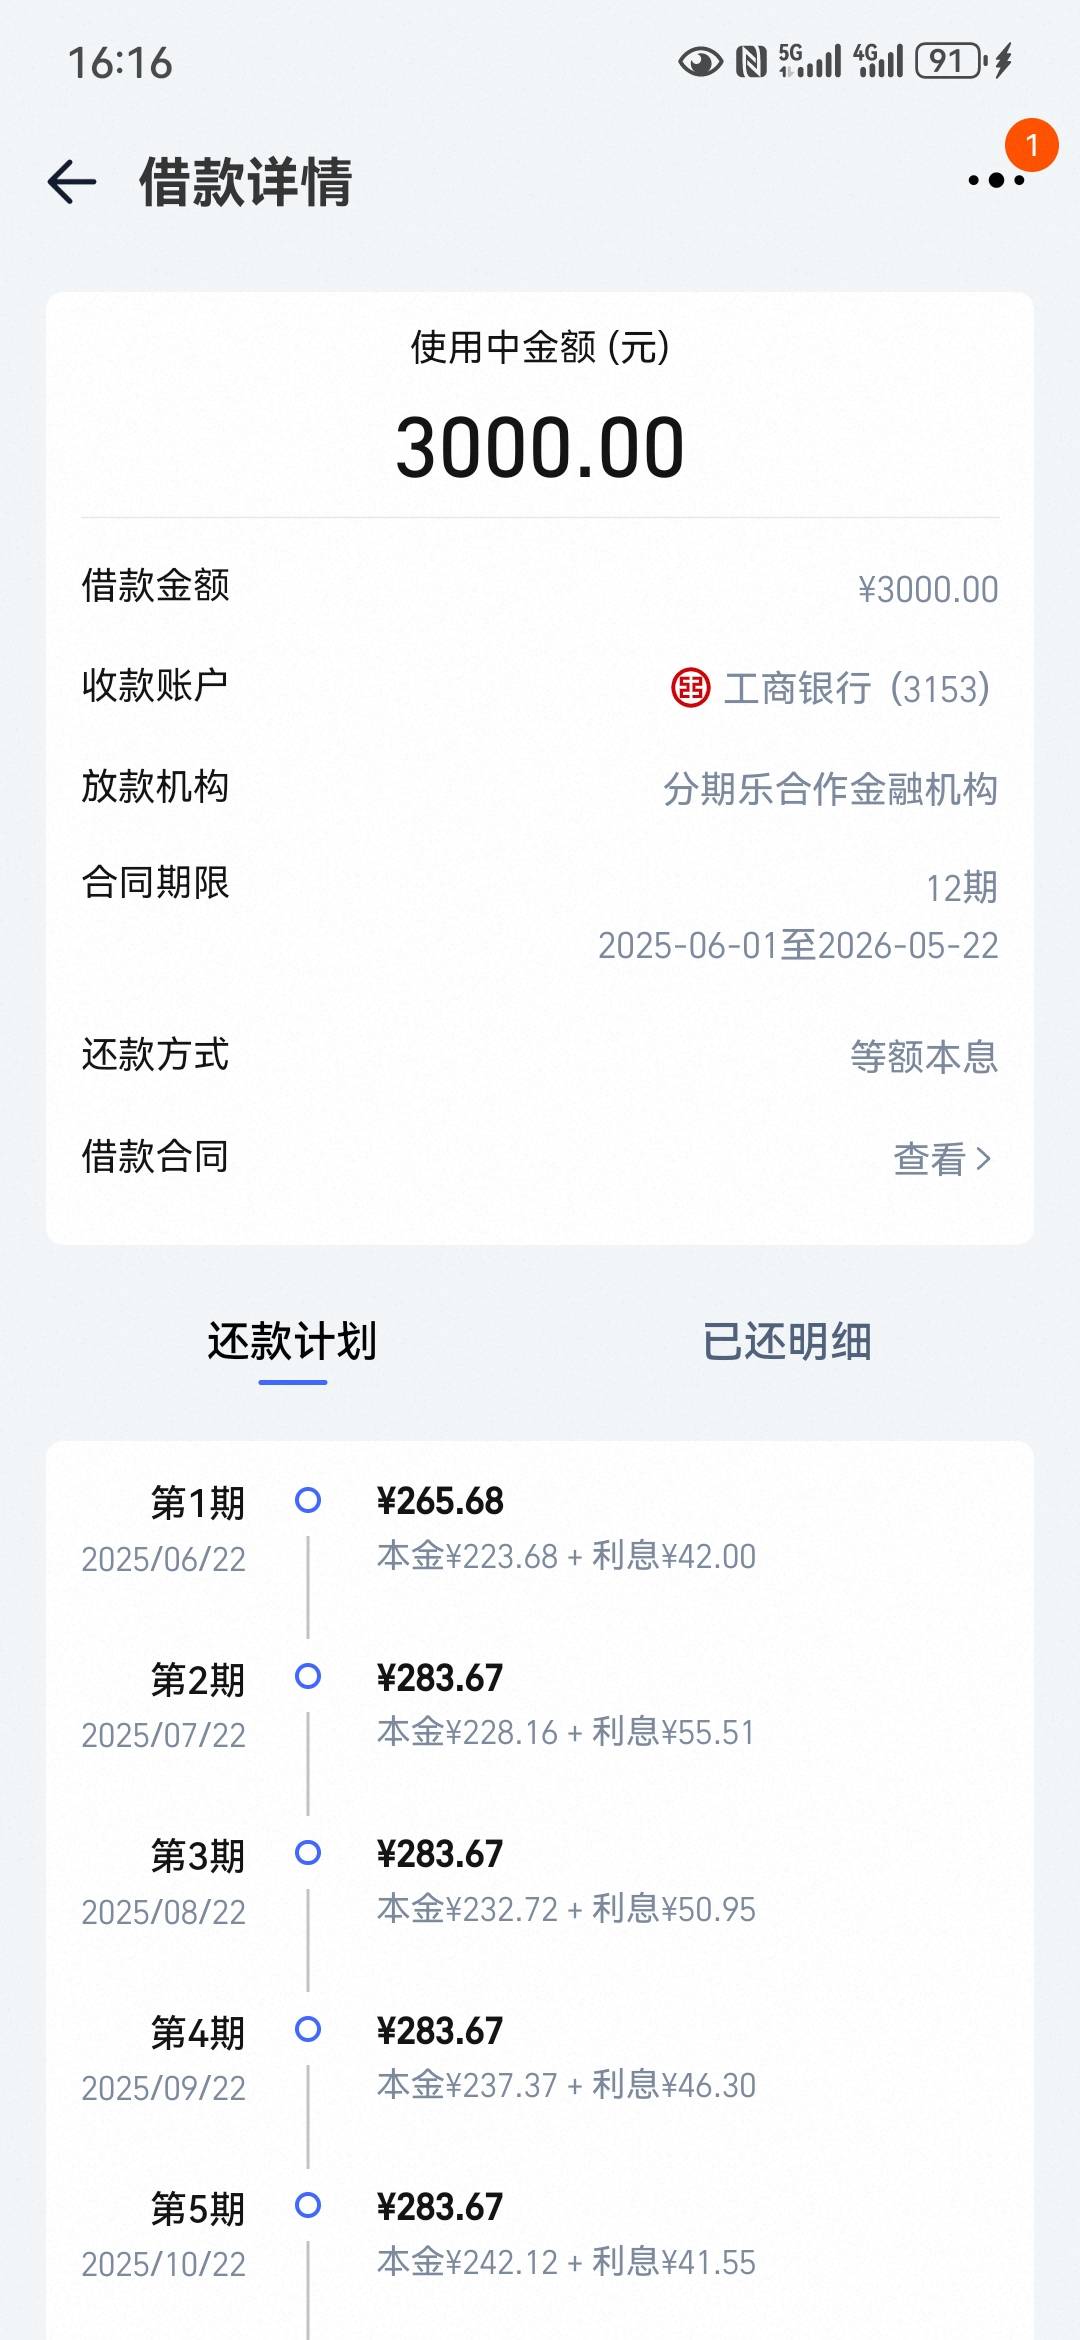Open the three-dot more menu
The width and height of the screenshot is (1080, 2340).
(x=996, y=181)
